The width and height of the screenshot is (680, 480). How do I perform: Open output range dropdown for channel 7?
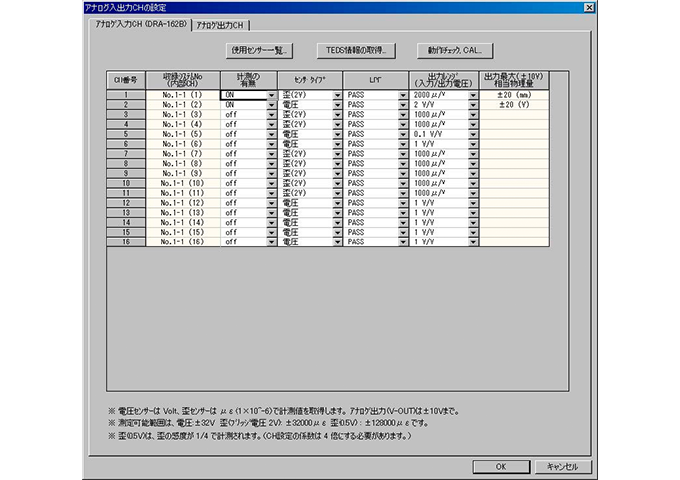pyautogui.click(x=473, y=154)
